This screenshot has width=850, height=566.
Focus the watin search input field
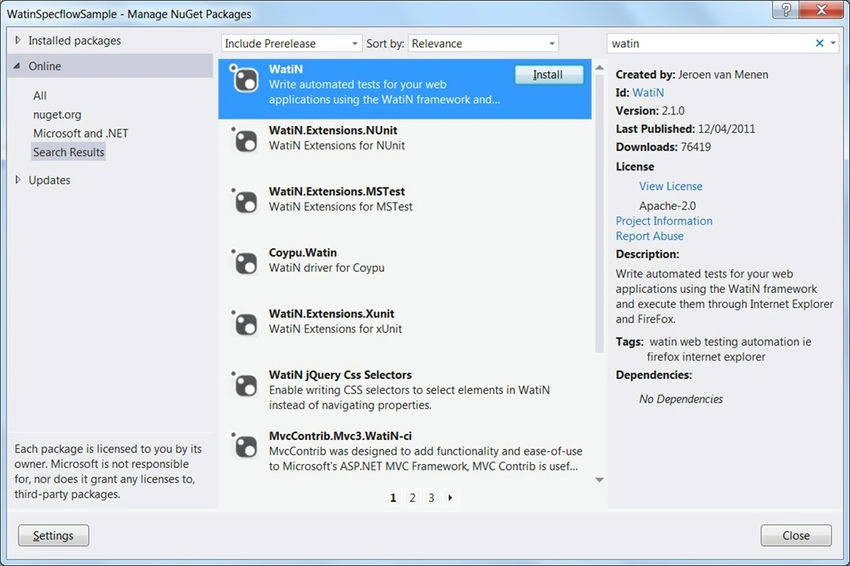[x=710, y=43]
